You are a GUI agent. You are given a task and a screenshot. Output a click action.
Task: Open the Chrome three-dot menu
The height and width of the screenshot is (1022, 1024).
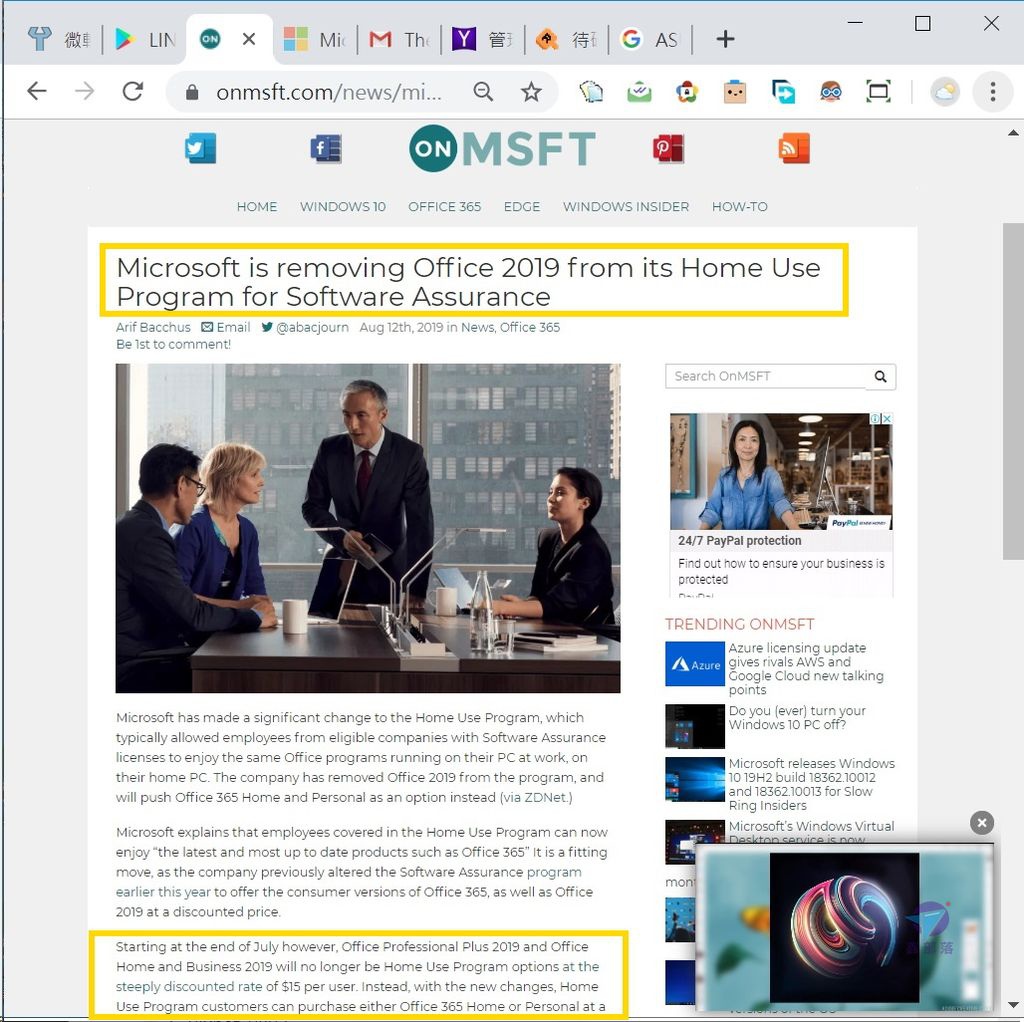tap(993, 91)
